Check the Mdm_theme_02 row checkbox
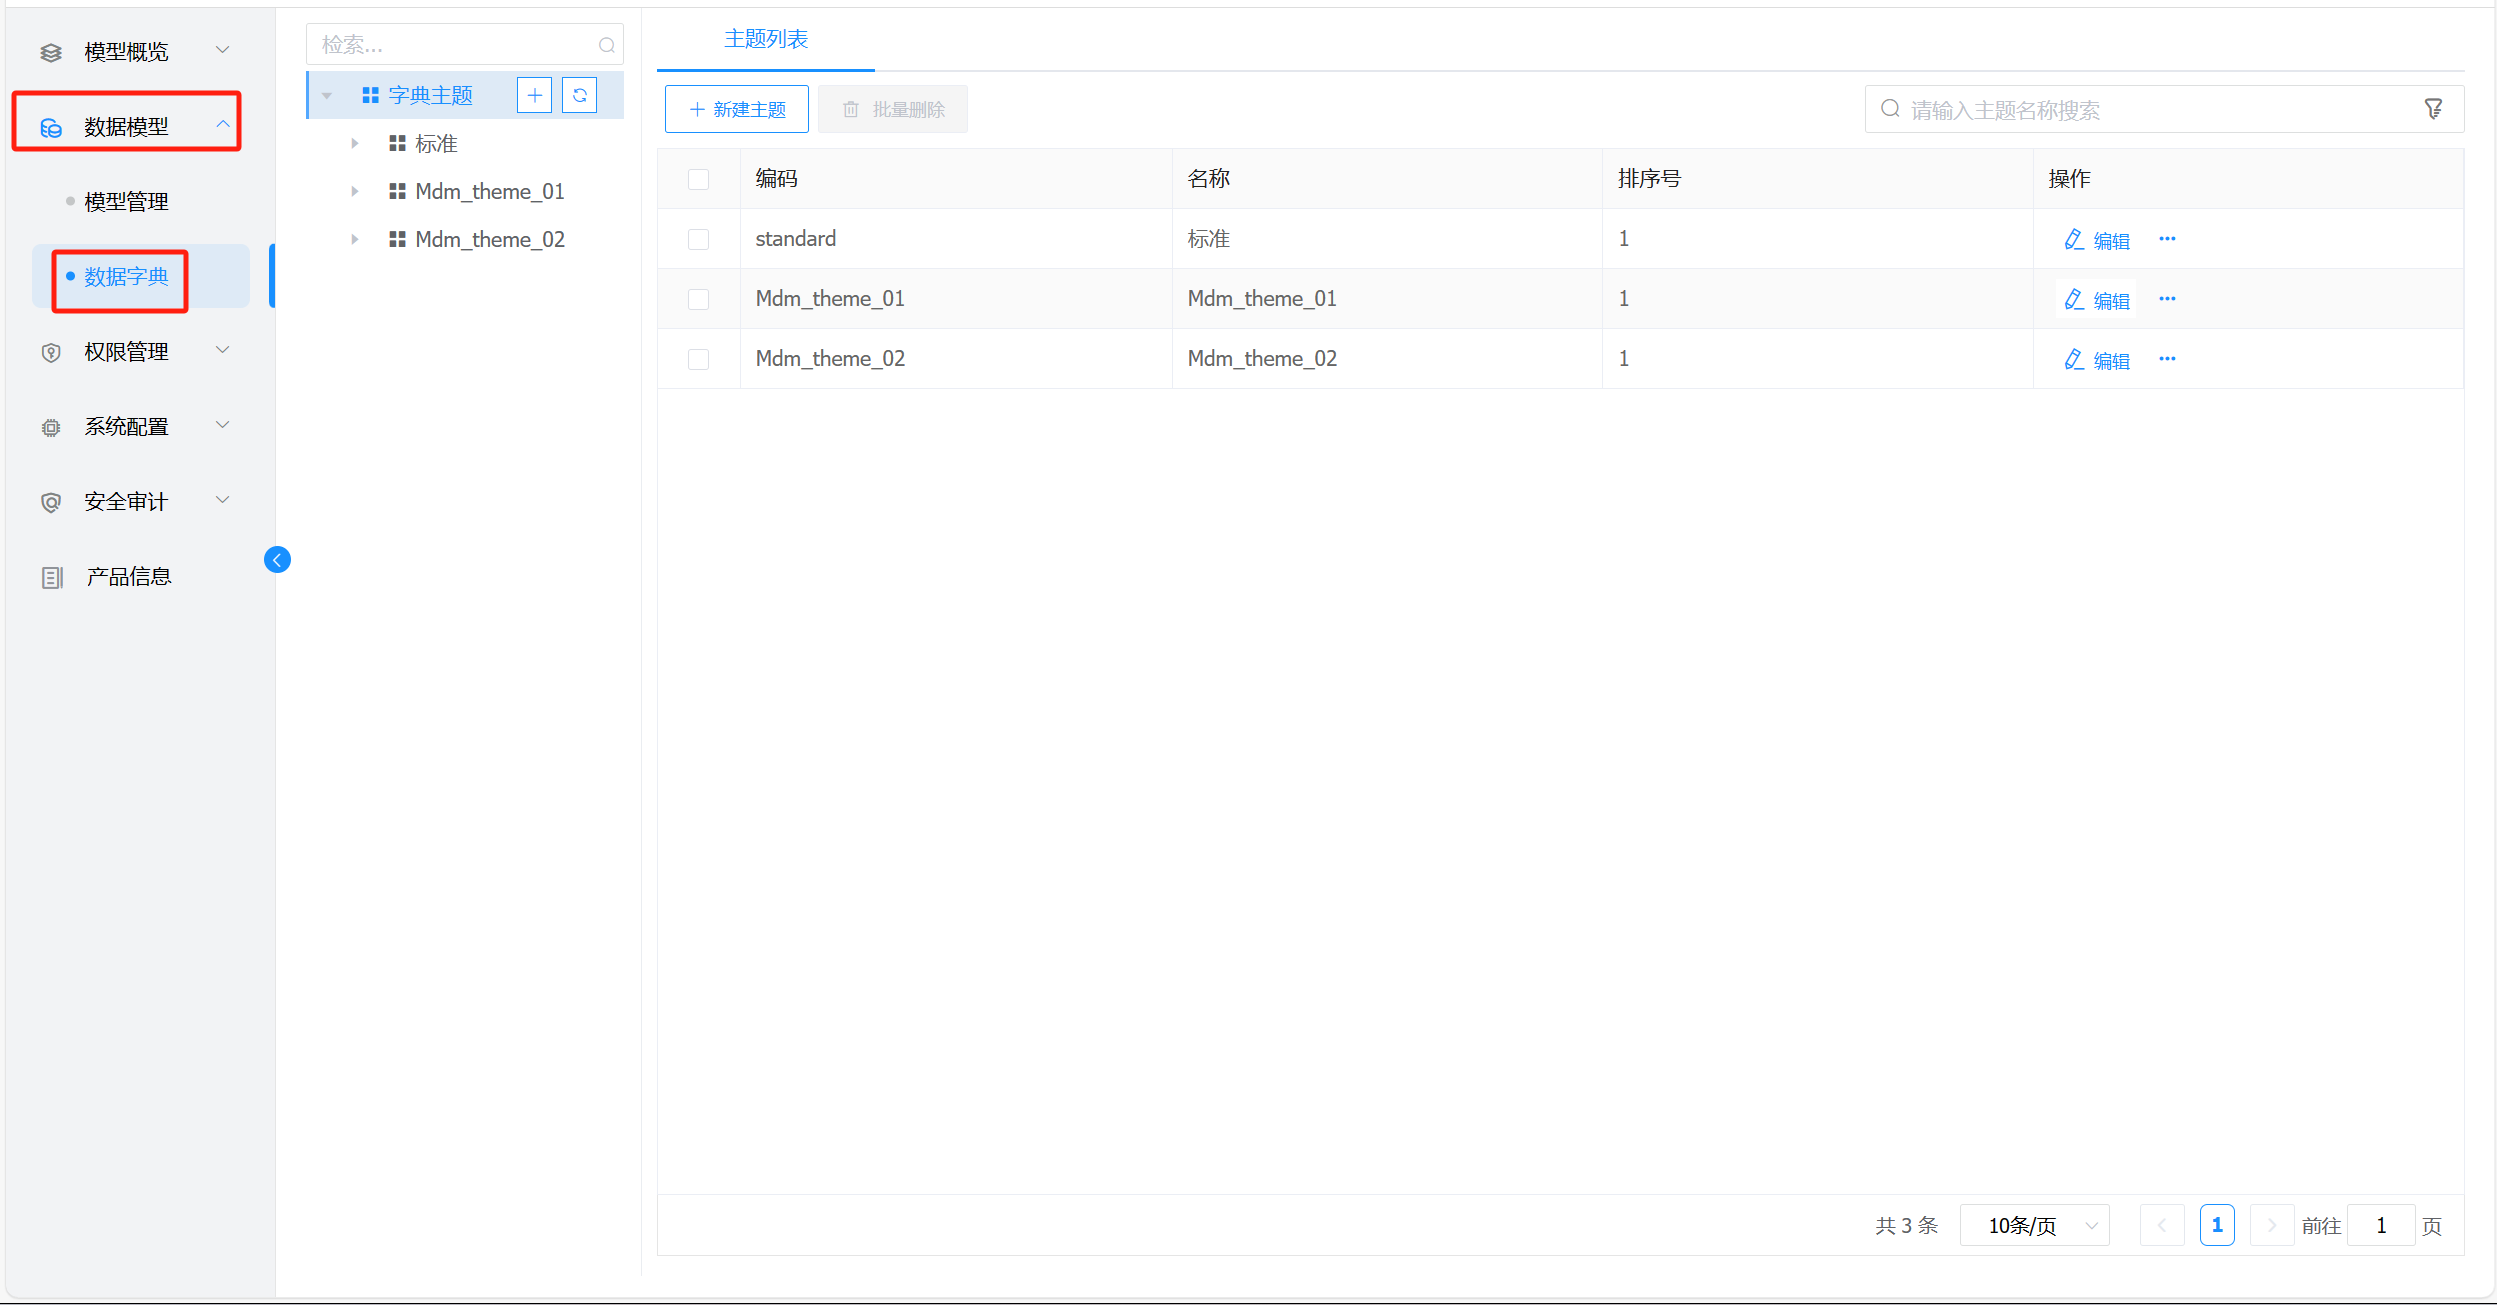Image resolution: width=2497 pixels, height=1305 pixels. (x=698, y=360)
